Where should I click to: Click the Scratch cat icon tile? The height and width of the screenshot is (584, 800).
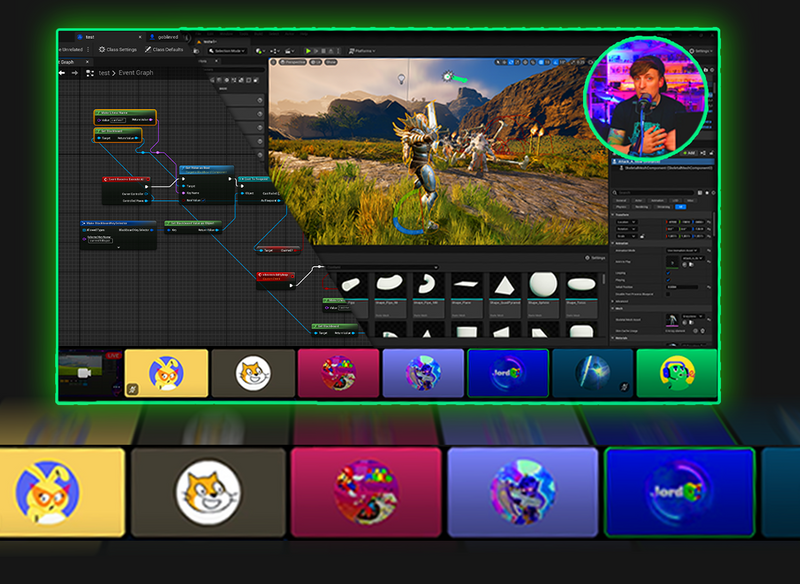tap(253, 375)
